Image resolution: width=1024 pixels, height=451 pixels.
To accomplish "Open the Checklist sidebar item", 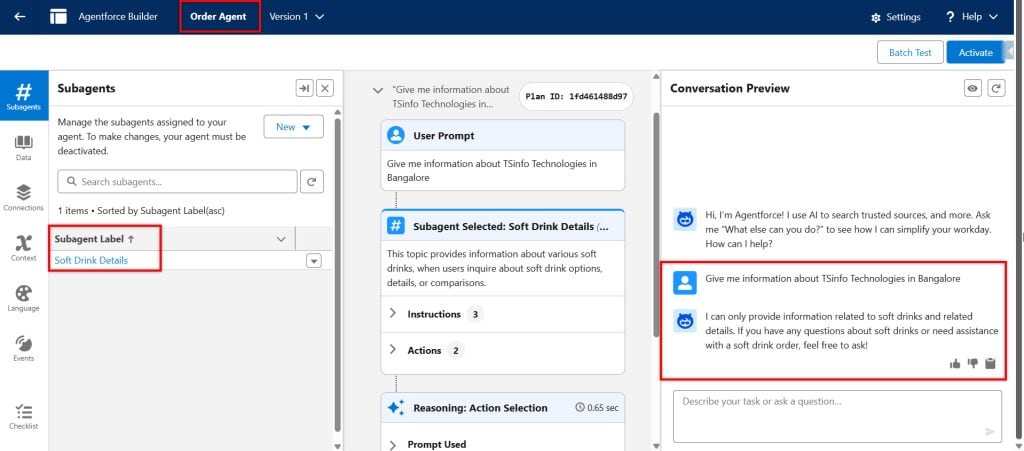I will (24, 417).
